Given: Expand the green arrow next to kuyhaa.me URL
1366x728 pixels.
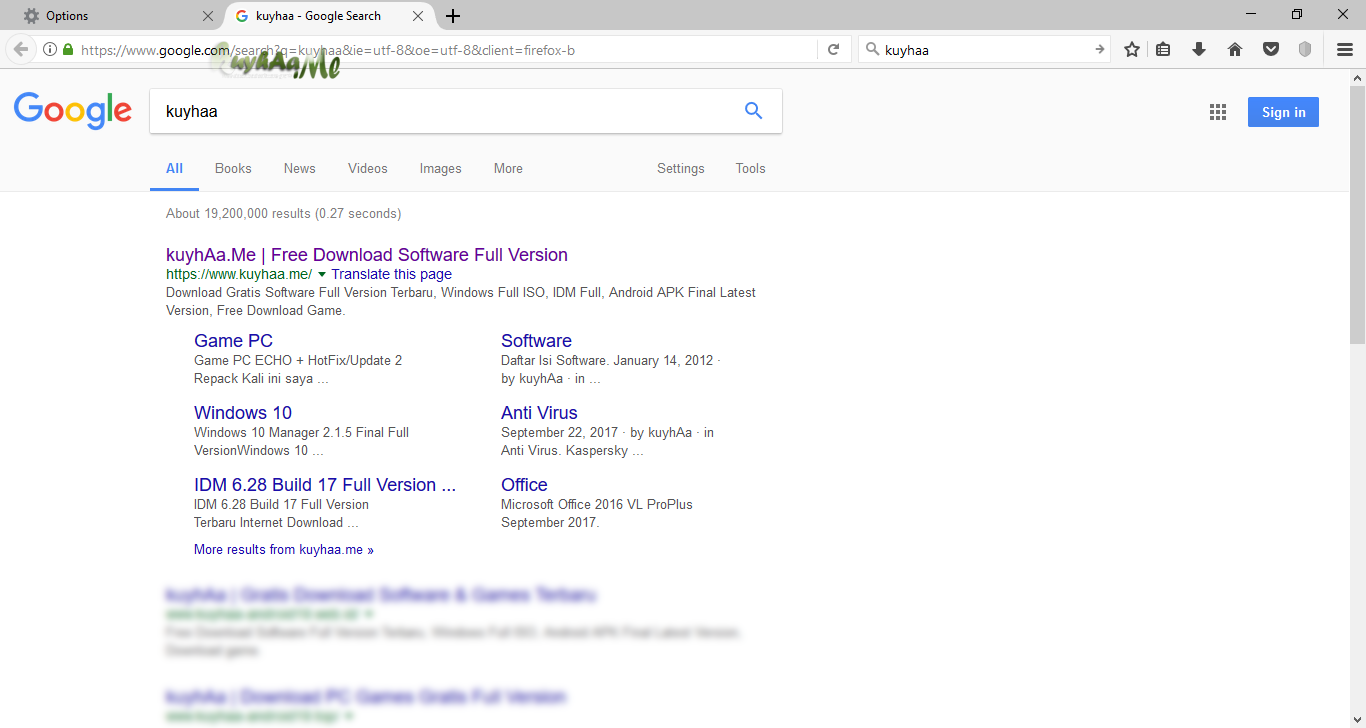Looking at the screenshot, I should click(322, 274).
